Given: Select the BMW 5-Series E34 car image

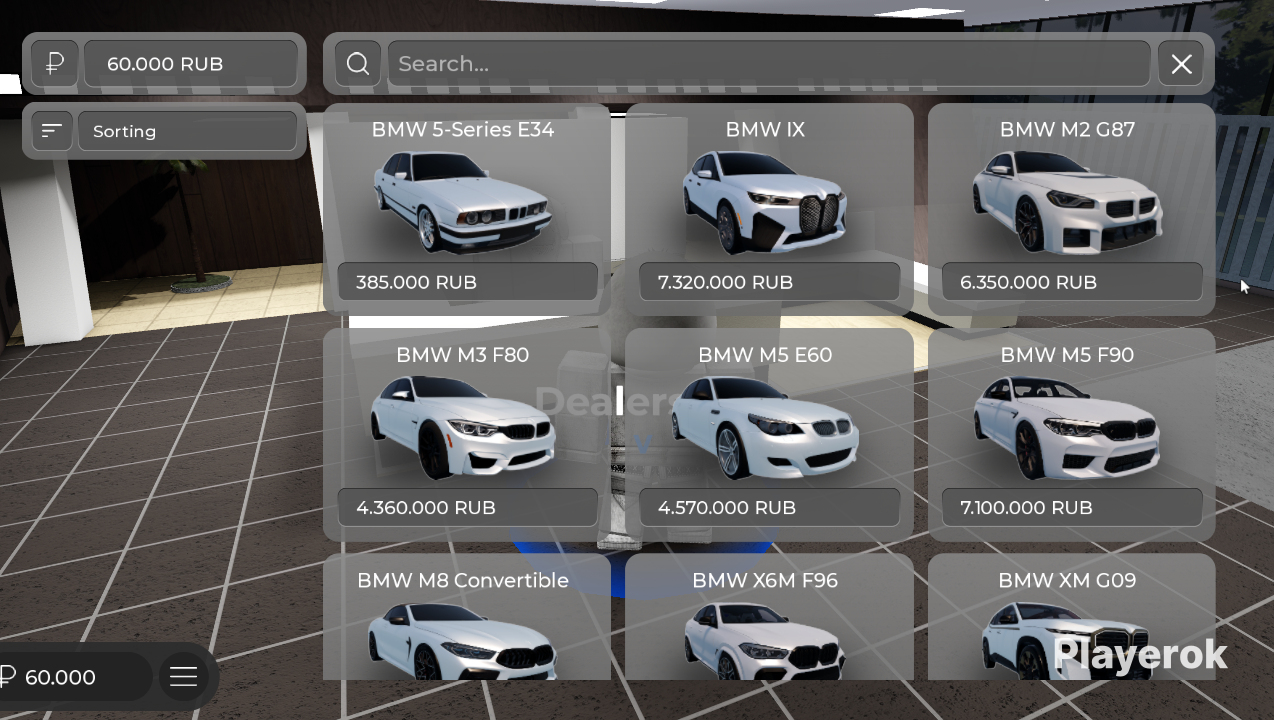Looking at the screenshot, I should point(463,202).
